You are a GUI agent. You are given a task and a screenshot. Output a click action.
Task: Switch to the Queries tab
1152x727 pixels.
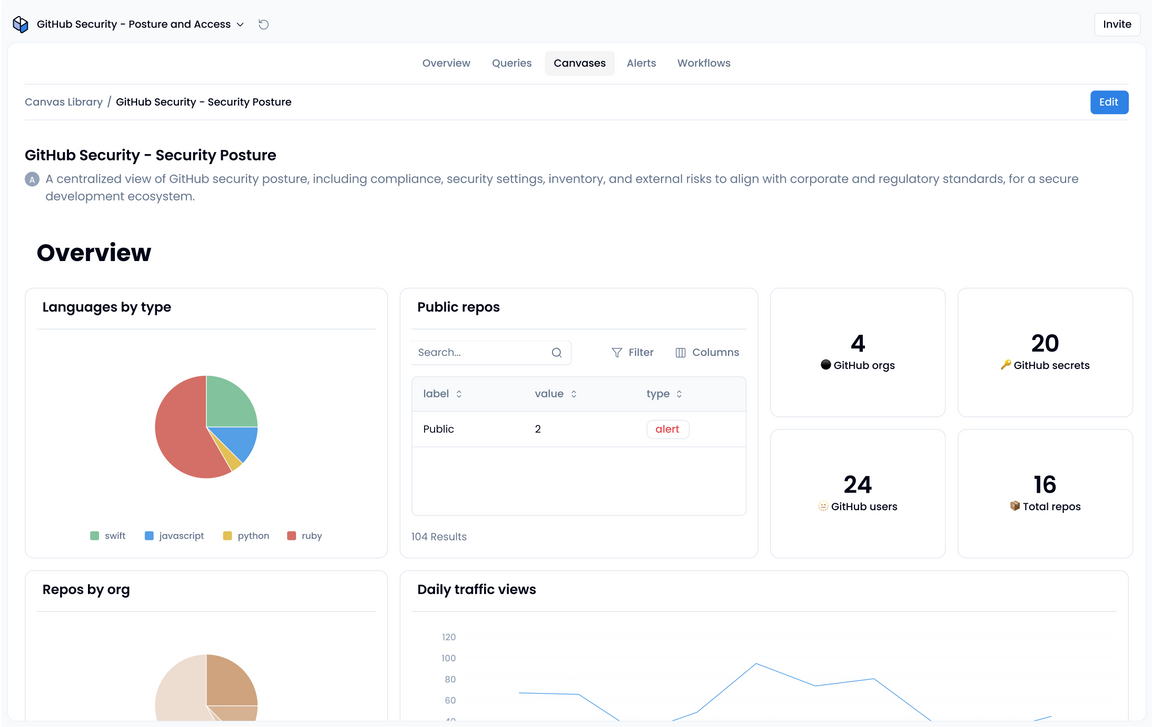click(511, 63)
